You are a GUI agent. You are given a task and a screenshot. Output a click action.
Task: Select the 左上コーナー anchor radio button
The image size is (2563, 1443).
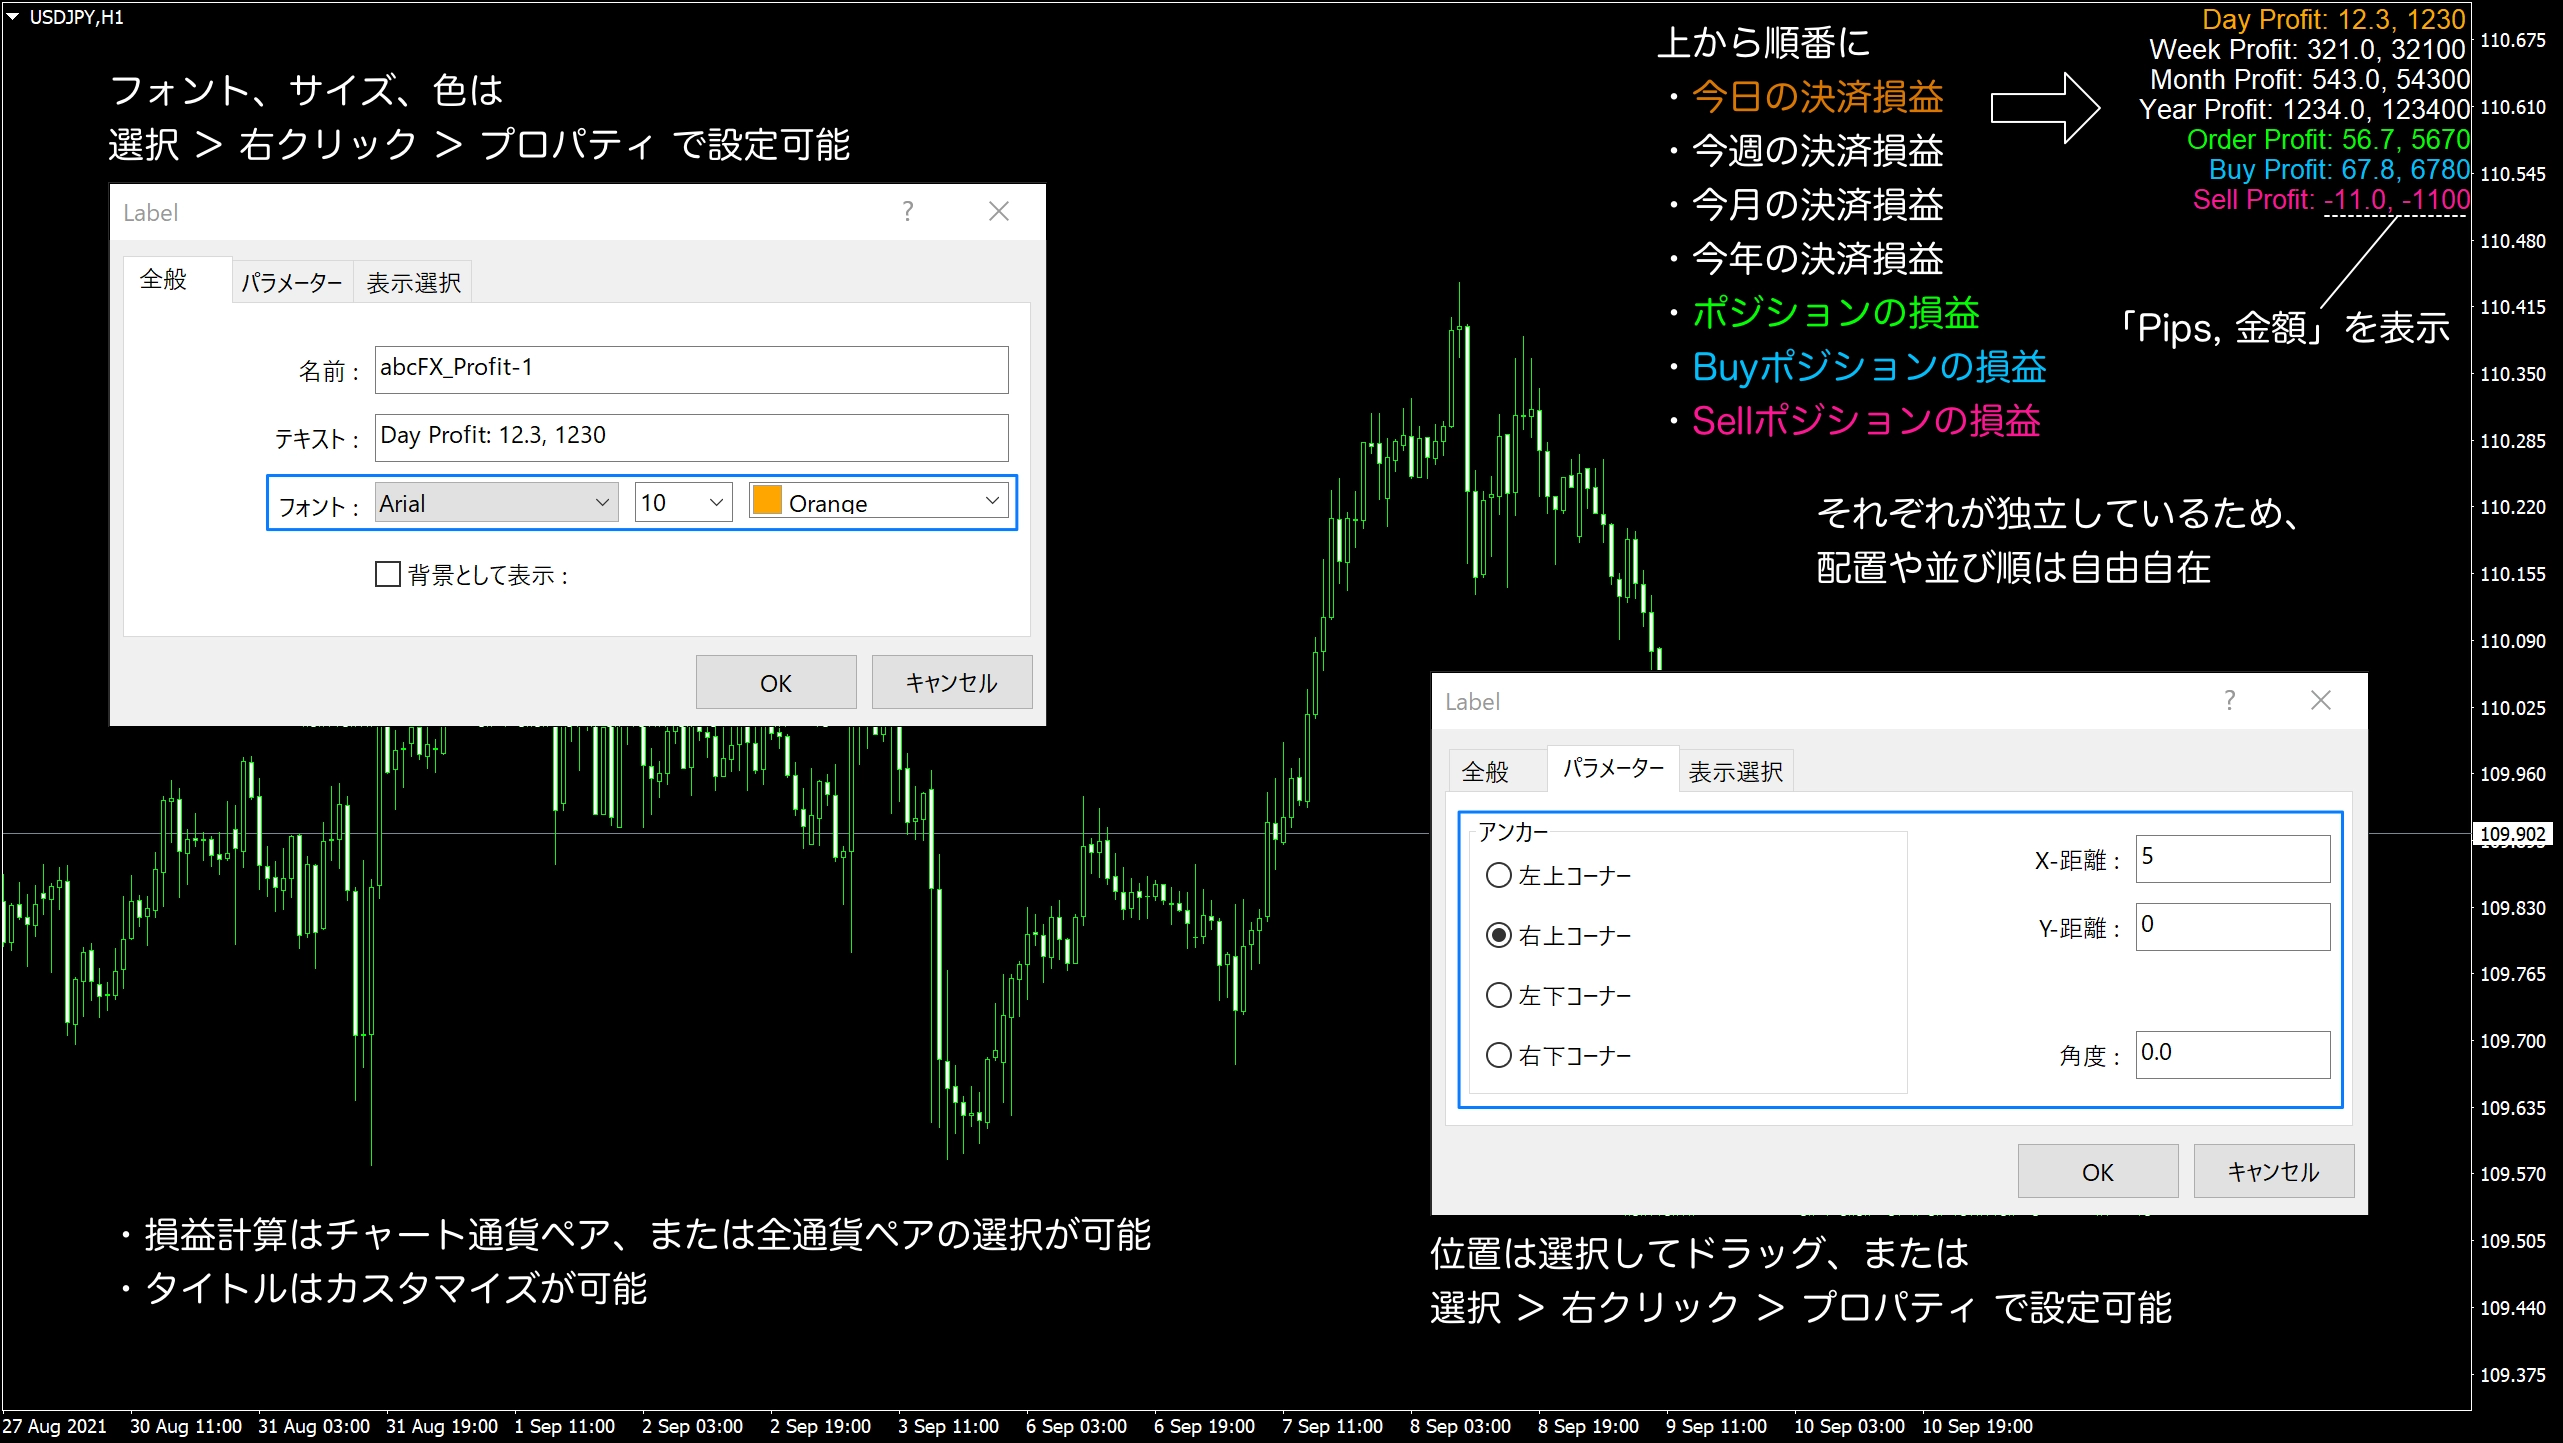pos(1498,875)
